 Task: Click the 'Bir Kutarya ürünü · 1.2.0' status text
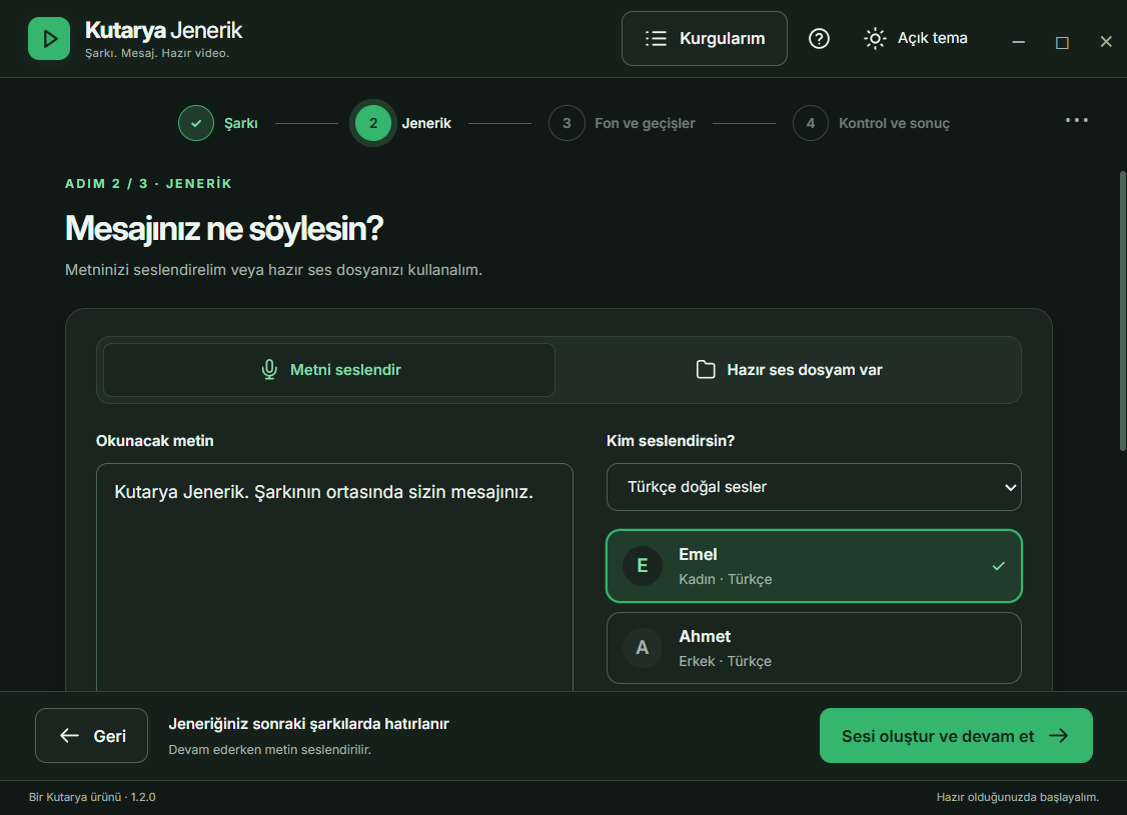pyautogui.click(x=92, y=797)
